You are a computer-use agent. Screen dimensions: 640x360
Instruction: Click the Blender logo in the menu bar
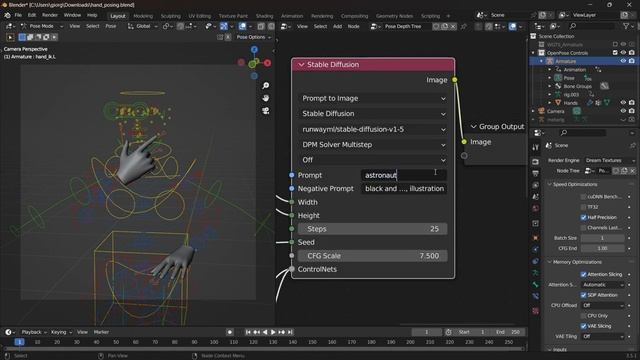click(x=7, y=16)
